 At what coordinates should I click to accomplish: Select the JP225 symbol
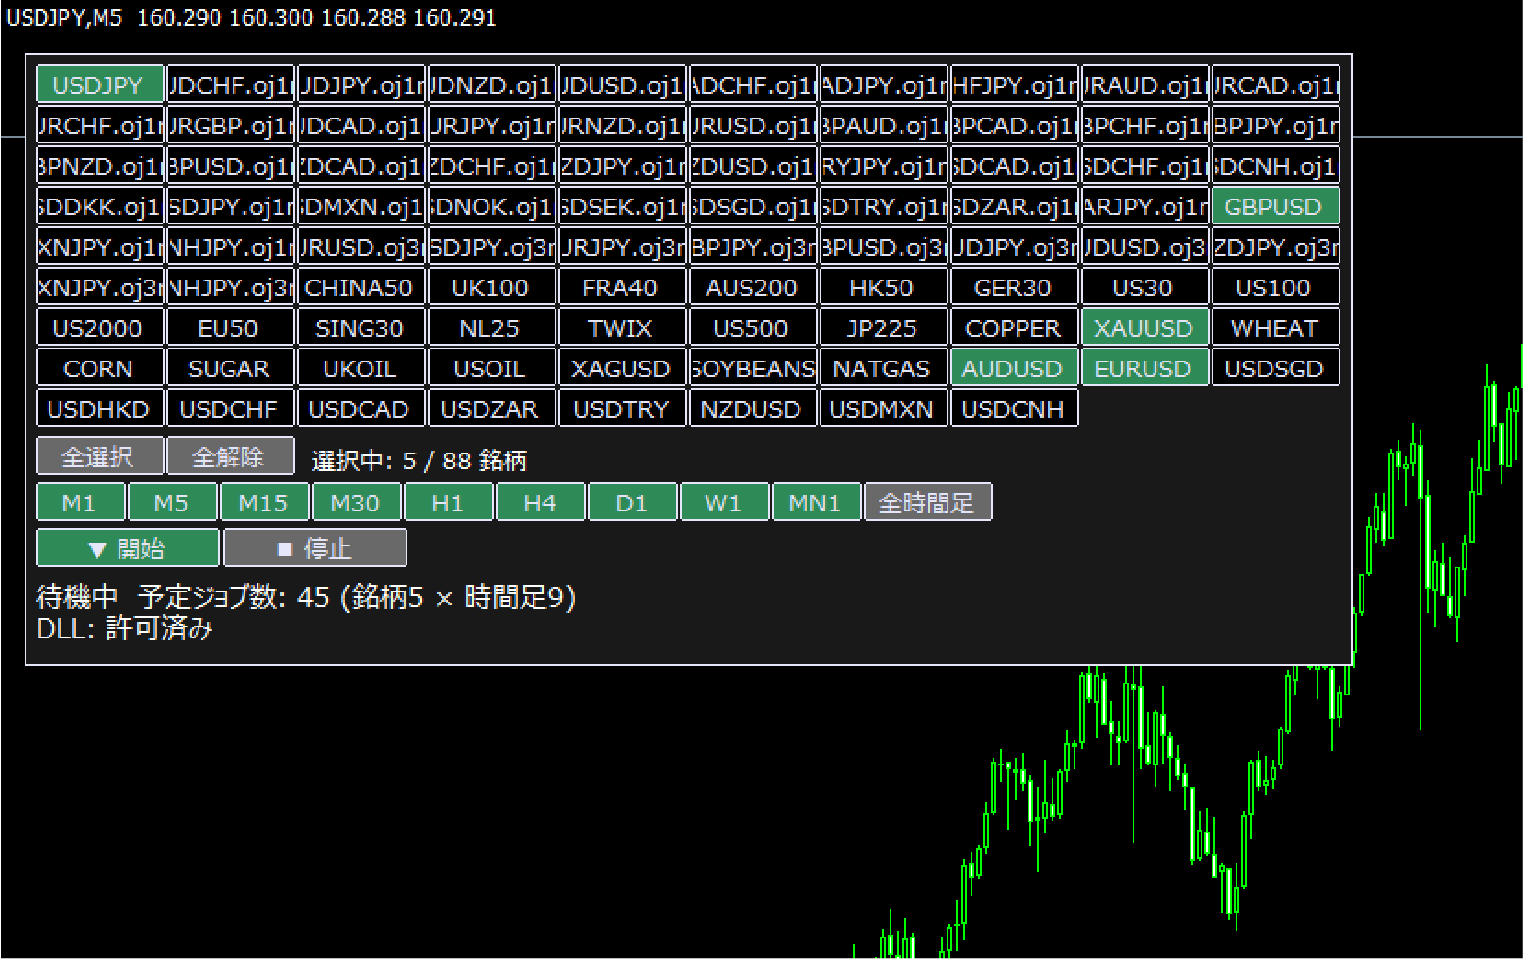tap(882, 328)
